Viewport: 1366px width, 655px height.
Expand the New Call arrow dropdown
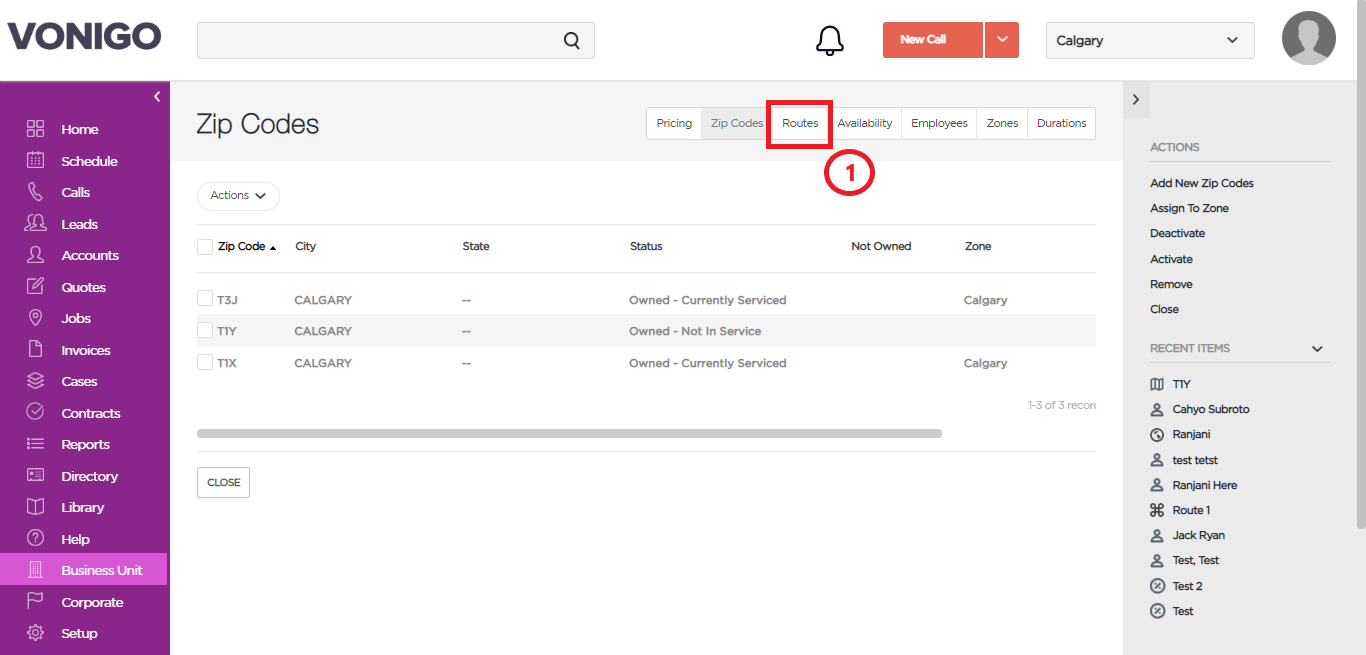pos(1002,40)
